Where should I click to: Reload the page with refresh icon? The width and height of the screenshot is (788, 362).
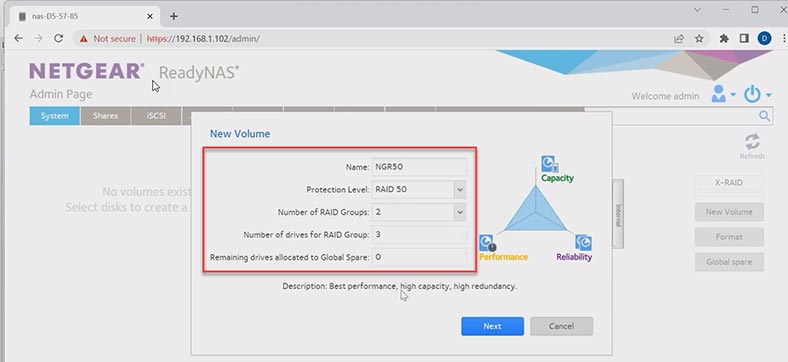coord(58,38)
